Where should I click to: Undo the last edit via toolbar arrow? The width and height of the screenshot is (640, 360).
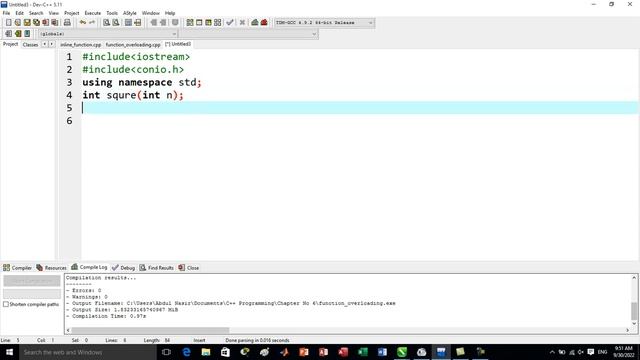[83, 23]
